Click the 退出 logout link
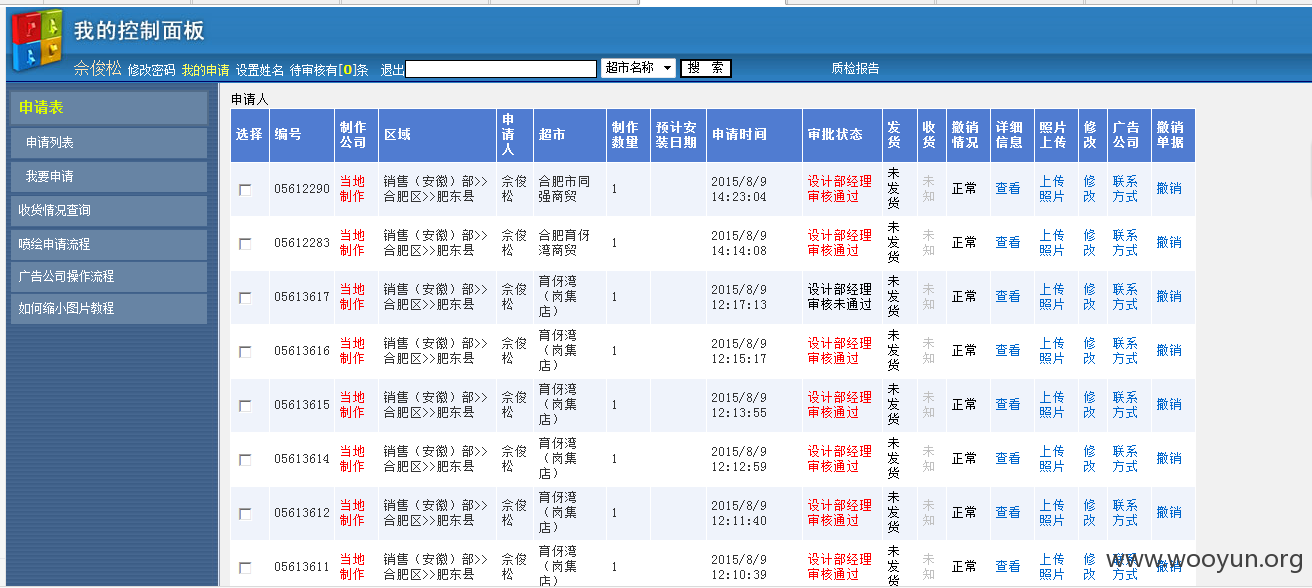1312x588 pixels. coord(393,70)
